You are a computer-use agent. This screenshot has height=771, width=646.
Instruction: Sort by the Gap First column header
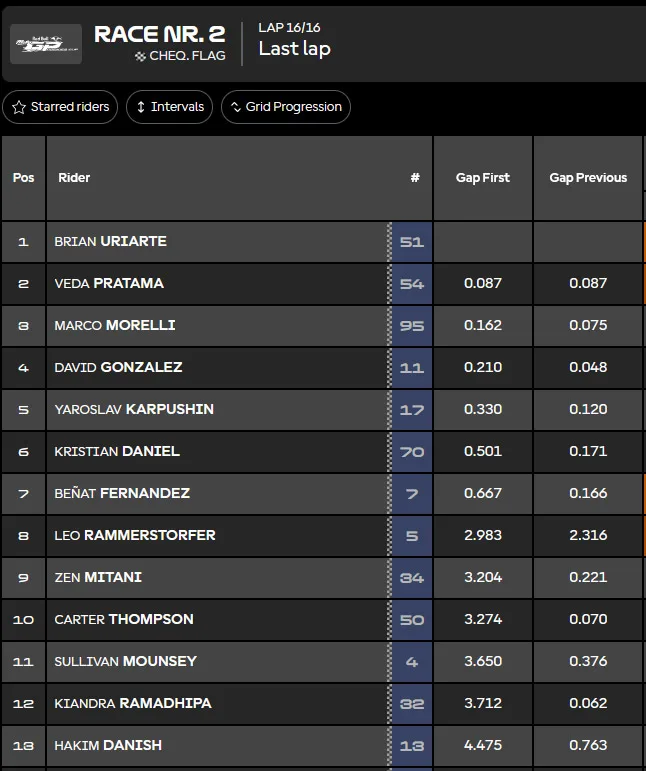(x=483, y=178)
